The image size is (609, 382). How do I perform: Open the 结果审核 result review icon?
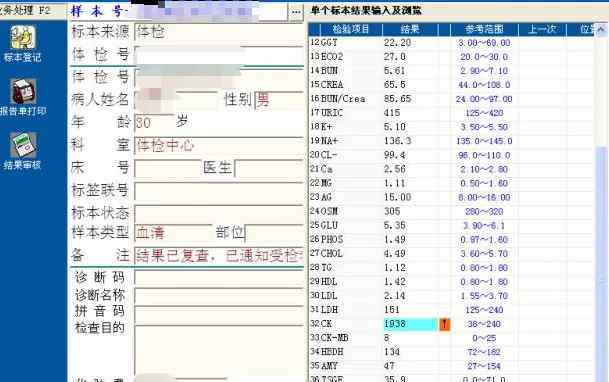23,151
